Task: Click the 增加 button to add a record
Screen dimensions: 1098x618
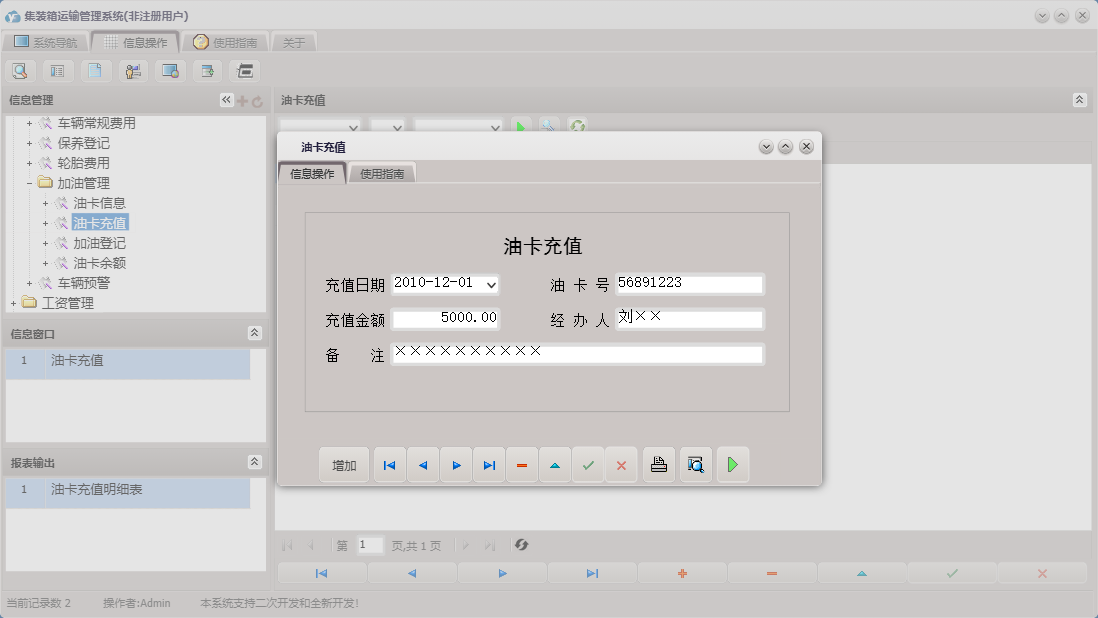Action: click(x=343, y=464)
